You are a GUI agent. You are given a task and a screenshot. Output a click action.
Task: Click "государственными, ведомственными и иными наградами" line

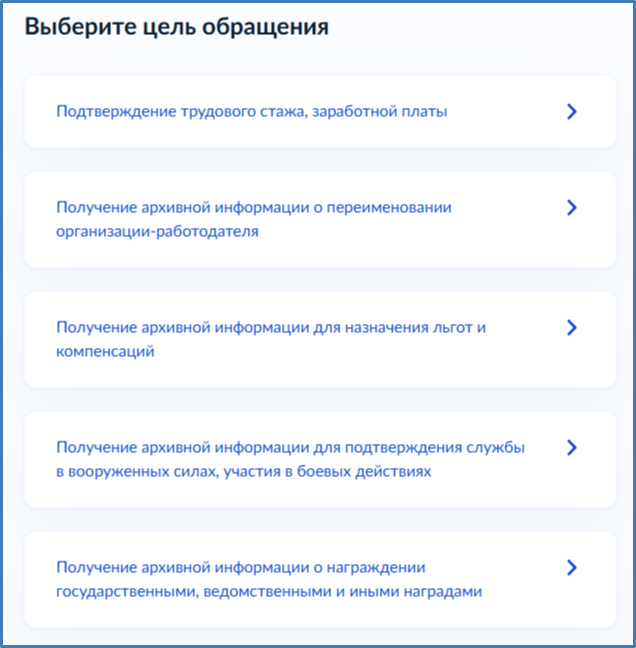coord(269,591)
